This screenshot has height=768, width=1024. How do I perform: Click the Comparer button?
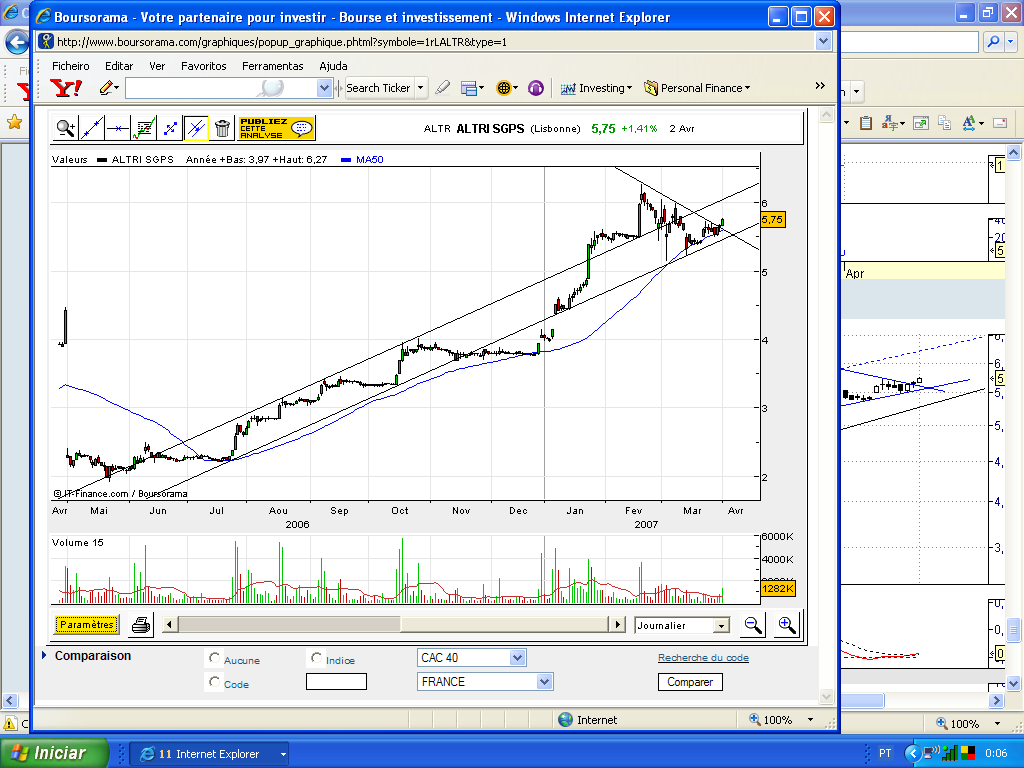point(690,682)
